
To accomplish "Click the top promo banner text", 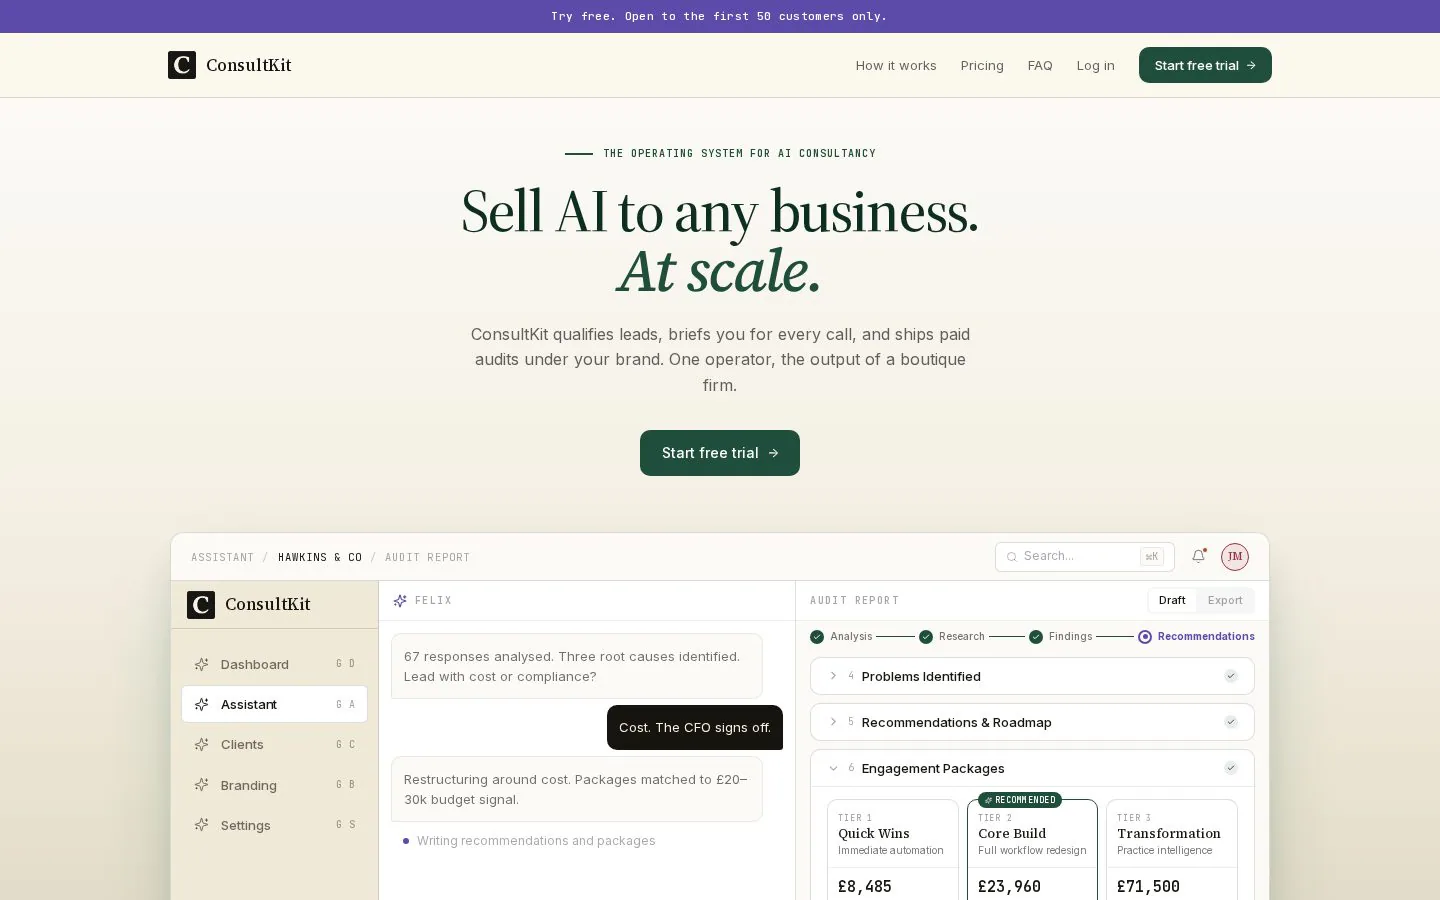I will [x=719, y=16].
